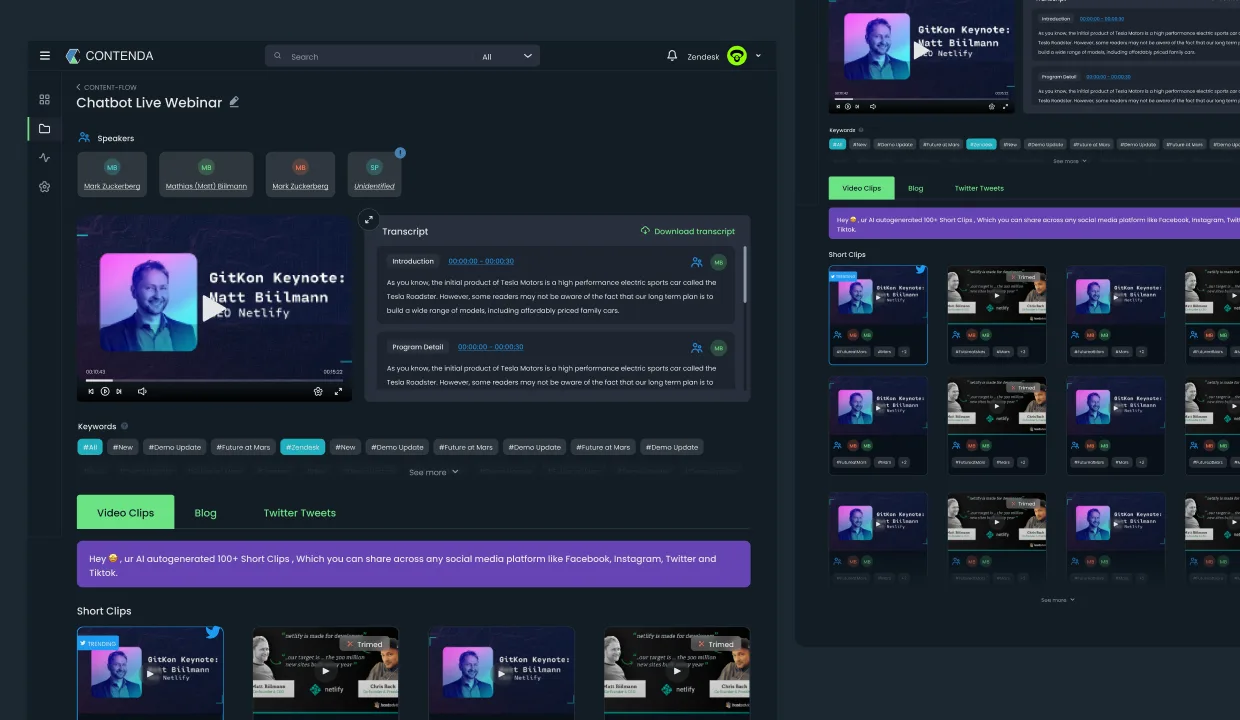Viewport: 1240px width, 720px height.
Task: Skip to previous in main video player
Action: click(90, 391)
